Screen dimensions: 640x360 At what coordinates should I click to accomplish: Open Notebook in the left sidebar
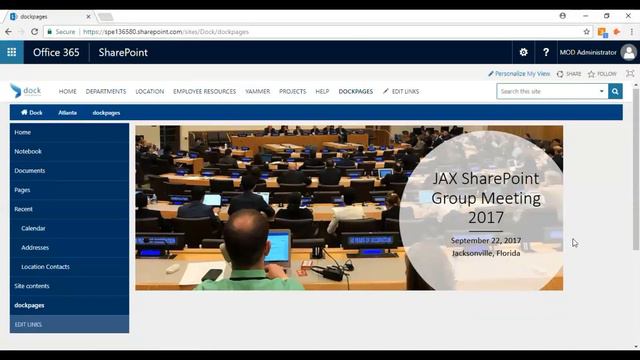click(x=69, y=151)
